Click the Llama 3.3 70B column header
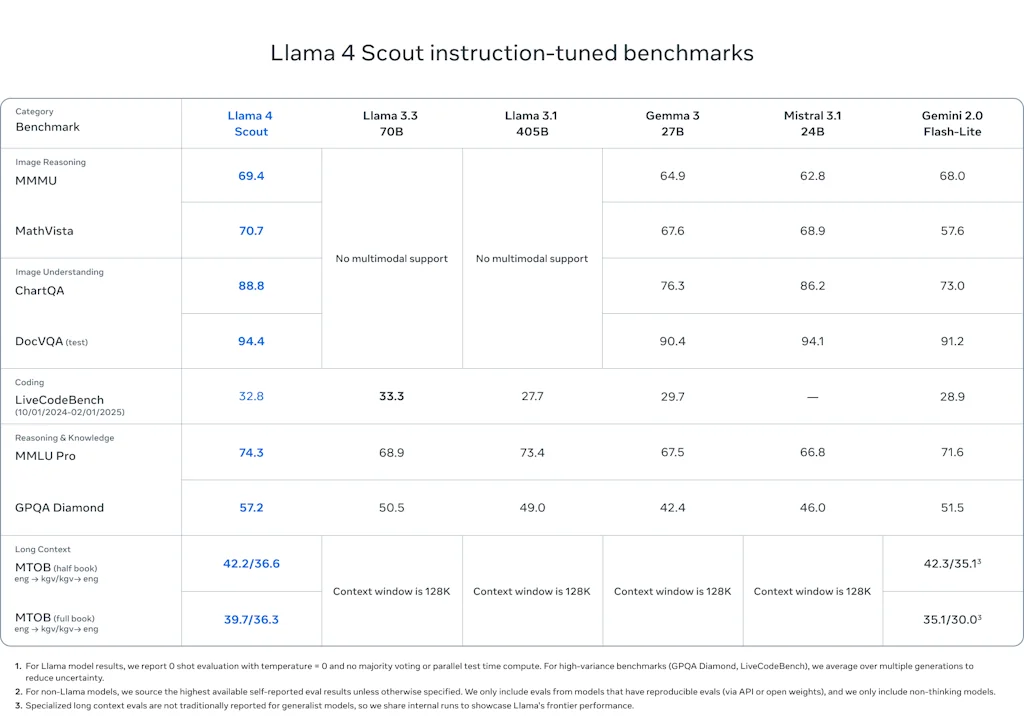 tap(391, 123)
